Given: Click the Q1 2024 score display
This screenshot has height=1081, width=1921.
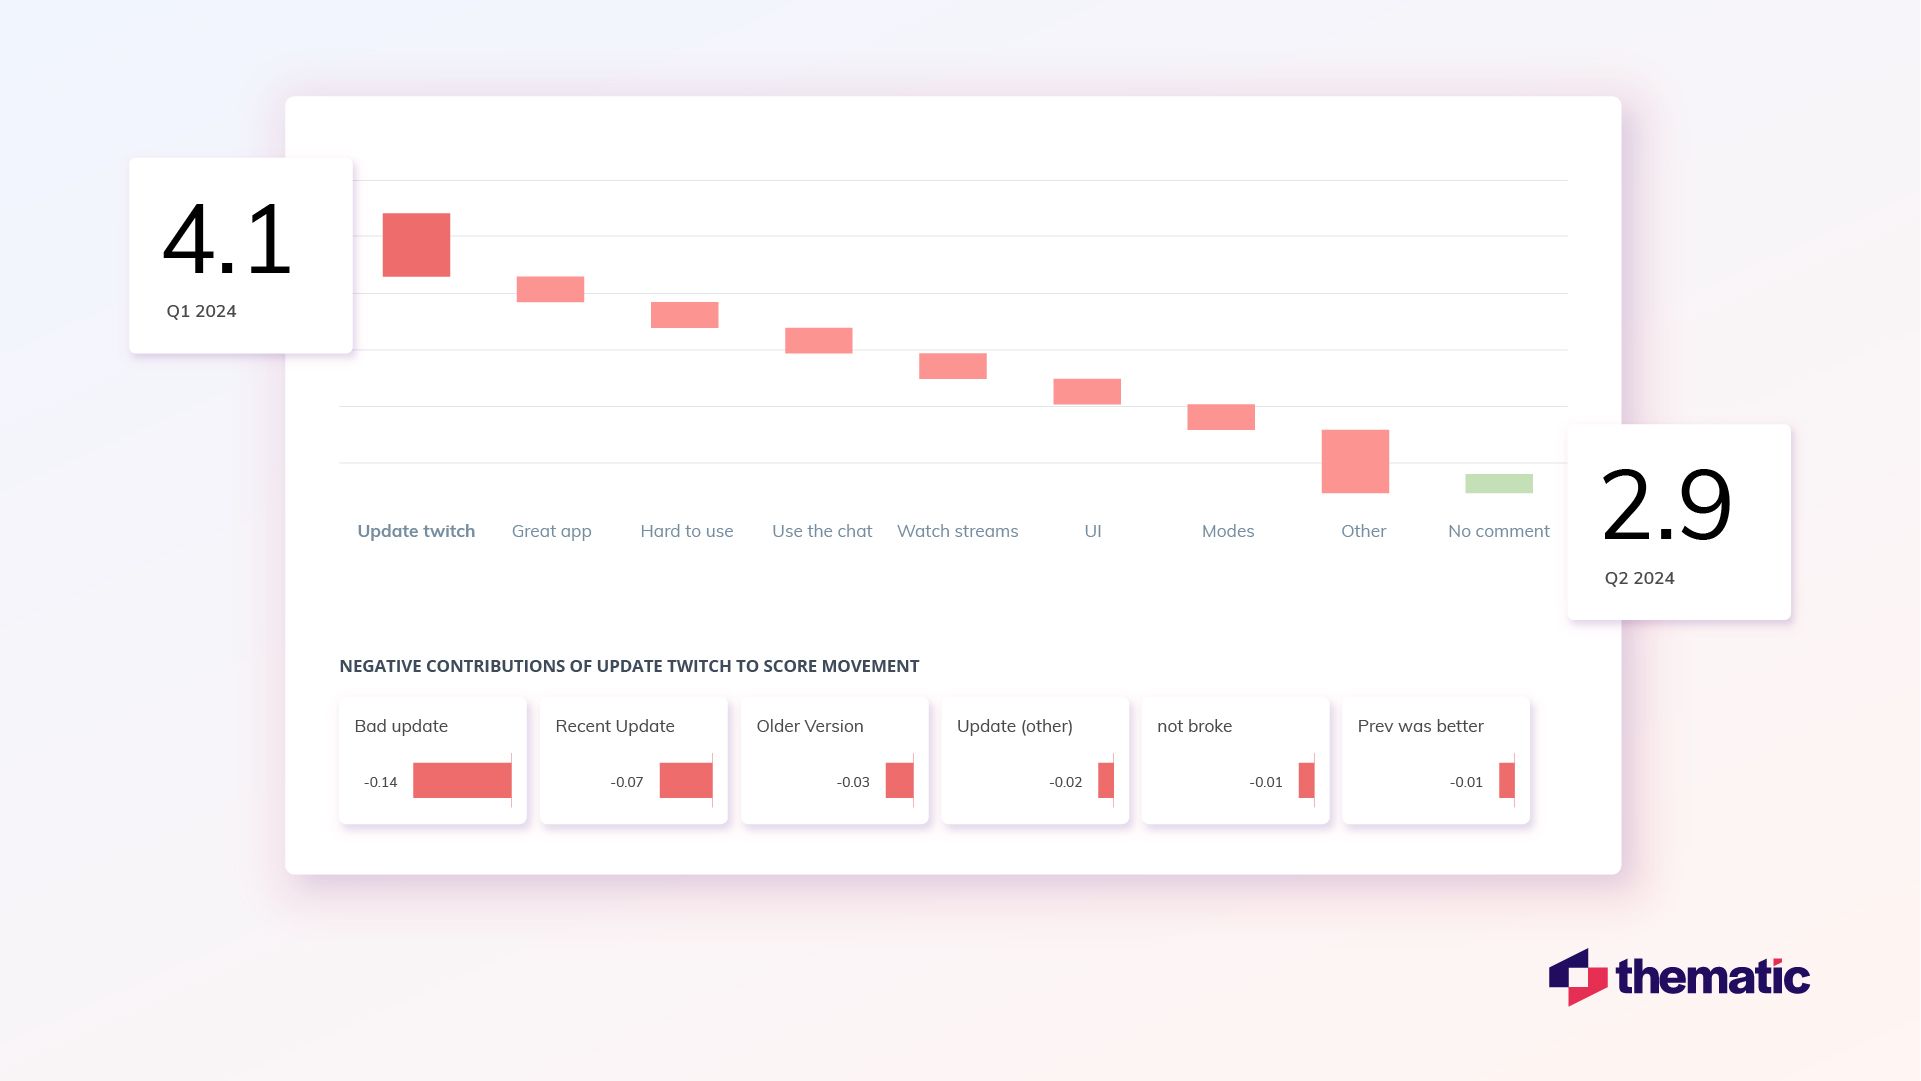Looking at the screenshot, I should pyautogui.click(x=241, y=255).
